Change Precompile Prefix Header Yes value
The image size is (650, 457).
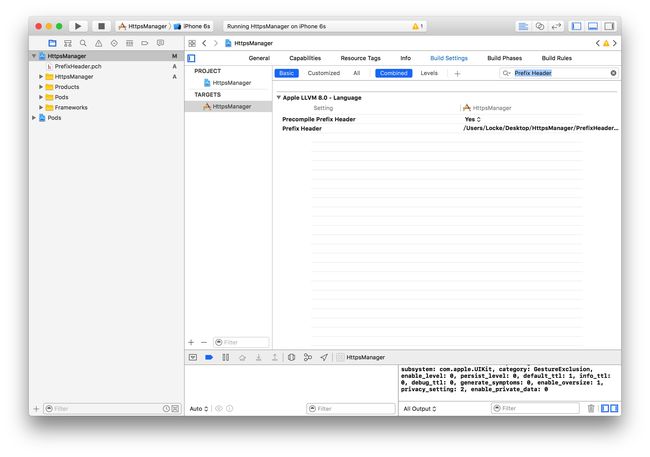pos(473,119)
